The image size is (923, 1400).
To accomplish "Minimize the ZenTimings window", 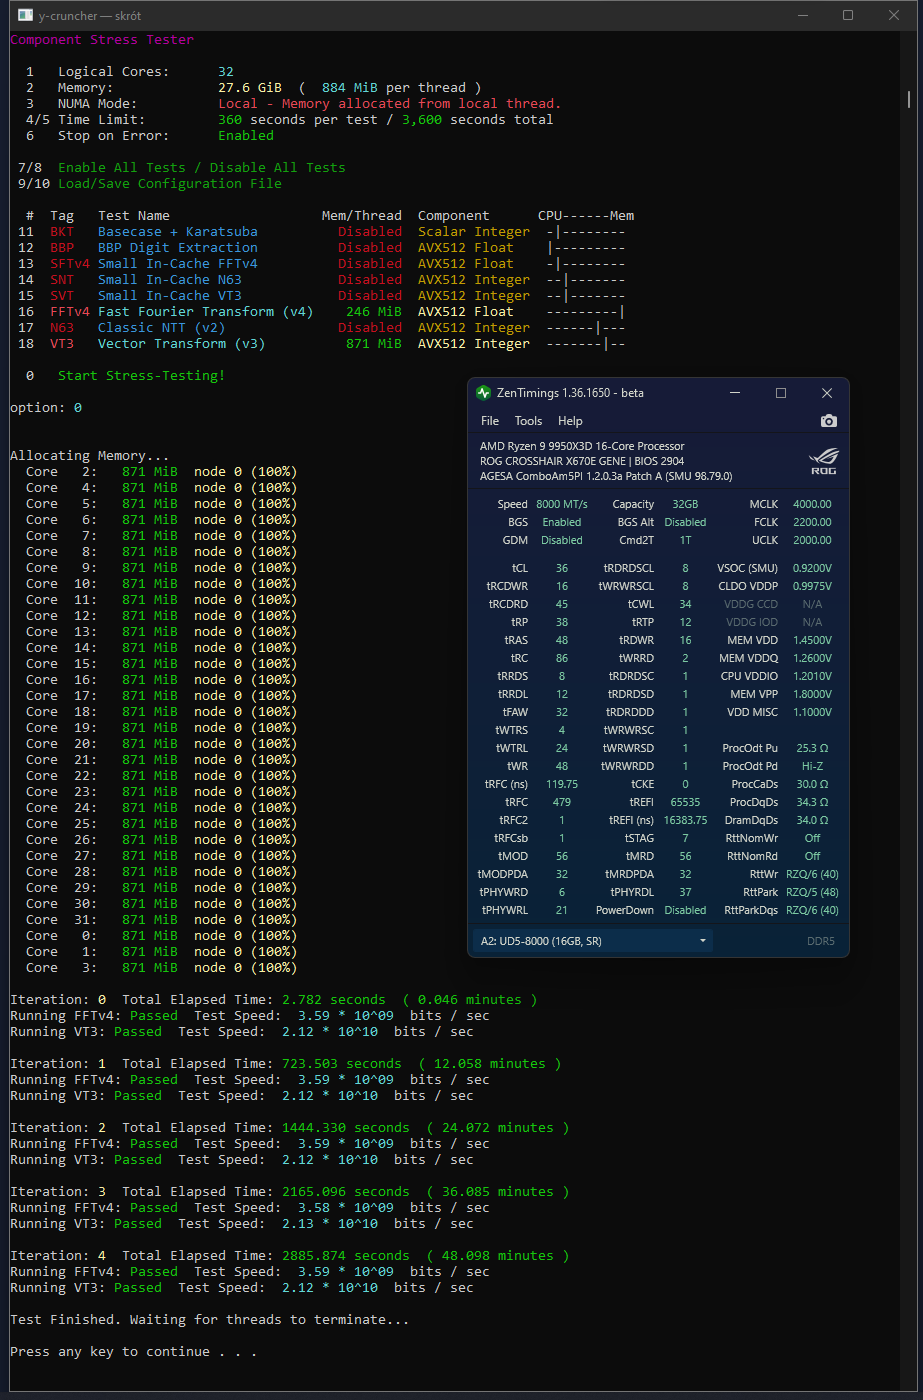I will click(736, 393).
